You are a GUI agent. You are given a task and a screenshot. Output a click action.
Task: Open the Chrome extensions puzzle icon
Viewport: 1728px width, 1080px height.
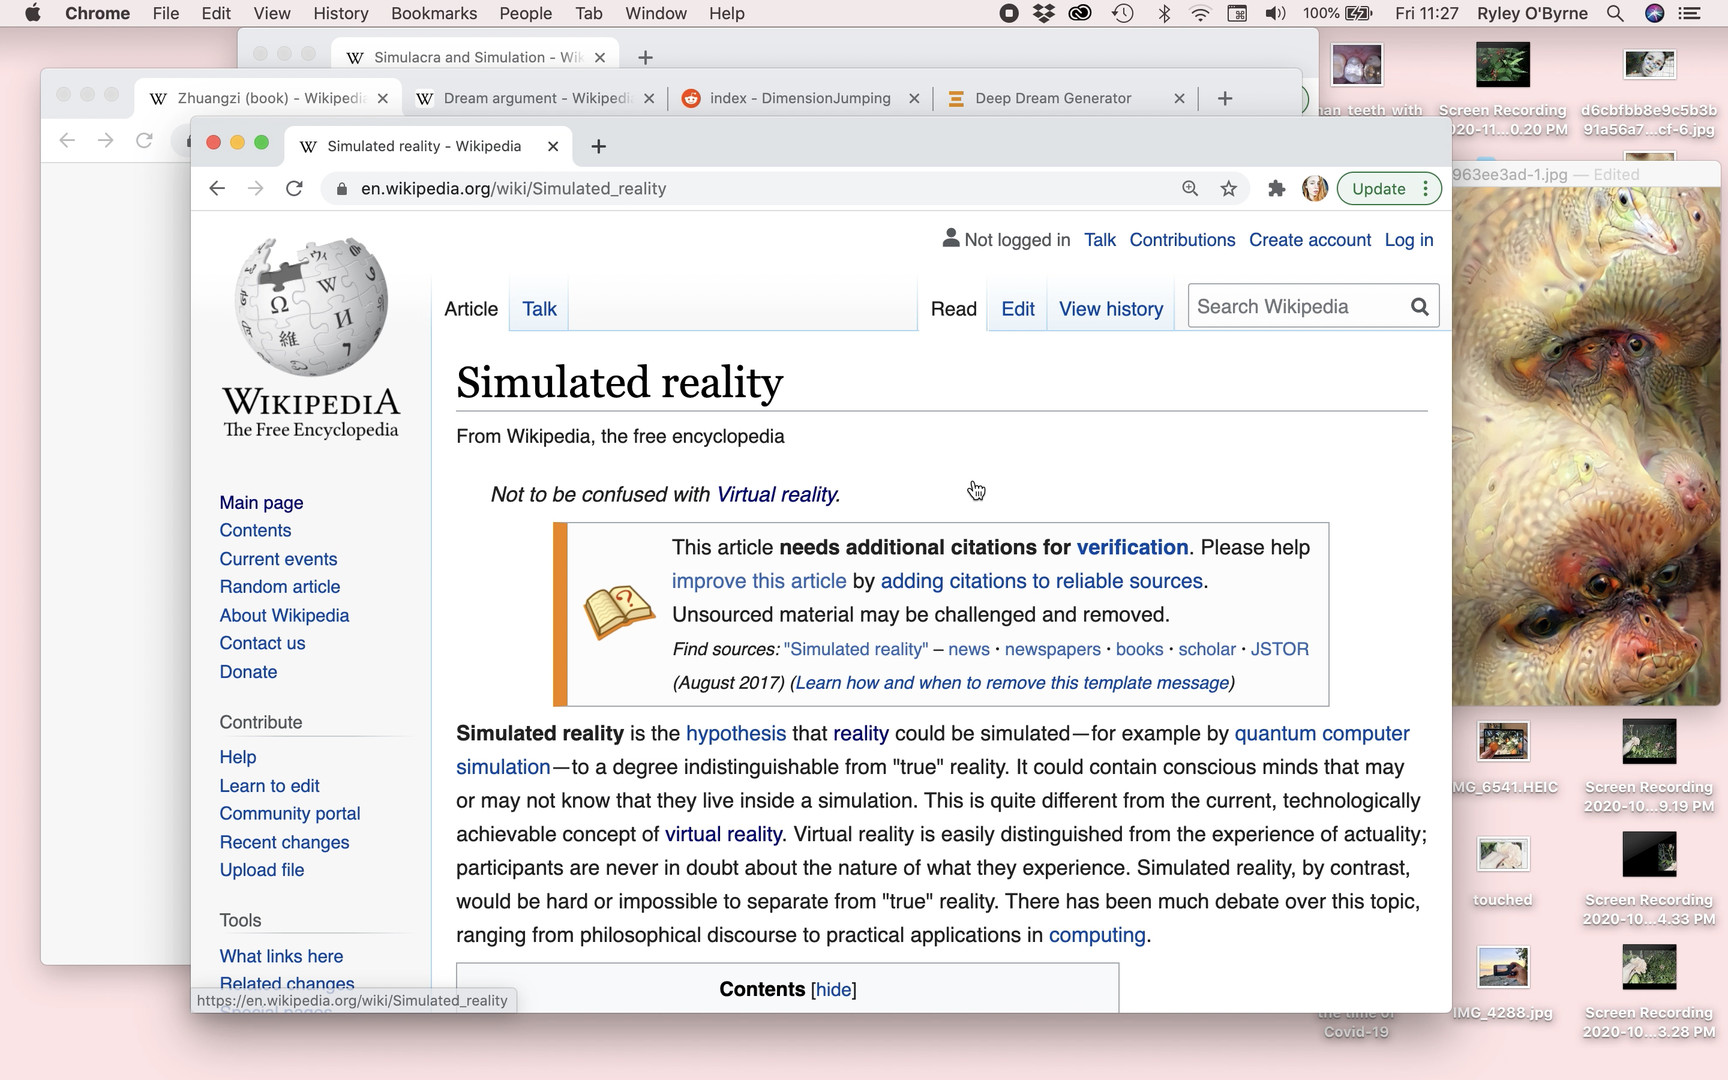pyautogui.click(x=1276, y=189)
